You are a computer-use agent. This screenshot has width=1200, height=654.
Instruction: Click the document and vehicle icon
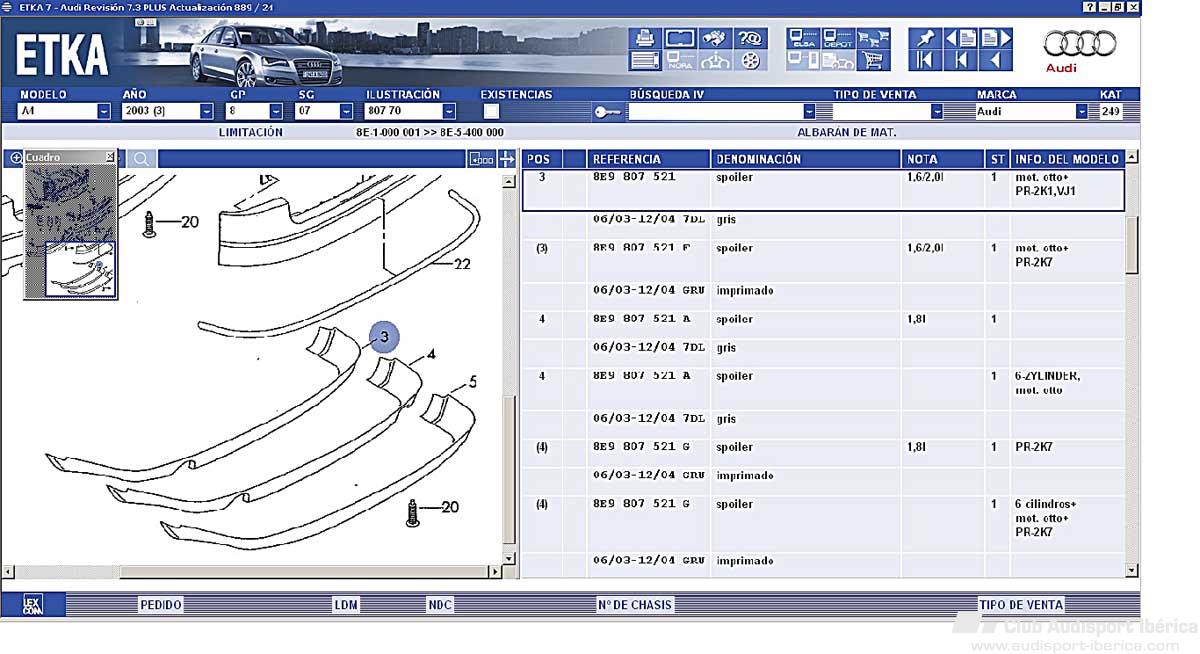[838, 61]
